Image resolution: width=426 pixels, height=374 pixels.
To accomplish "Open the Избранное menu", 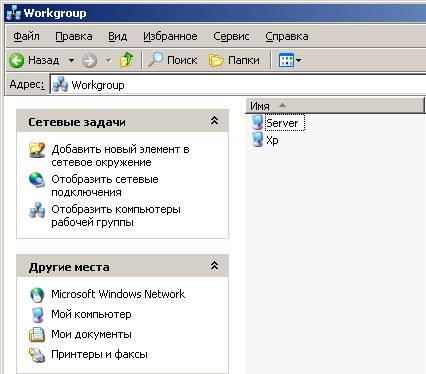I will pos(170,36).
